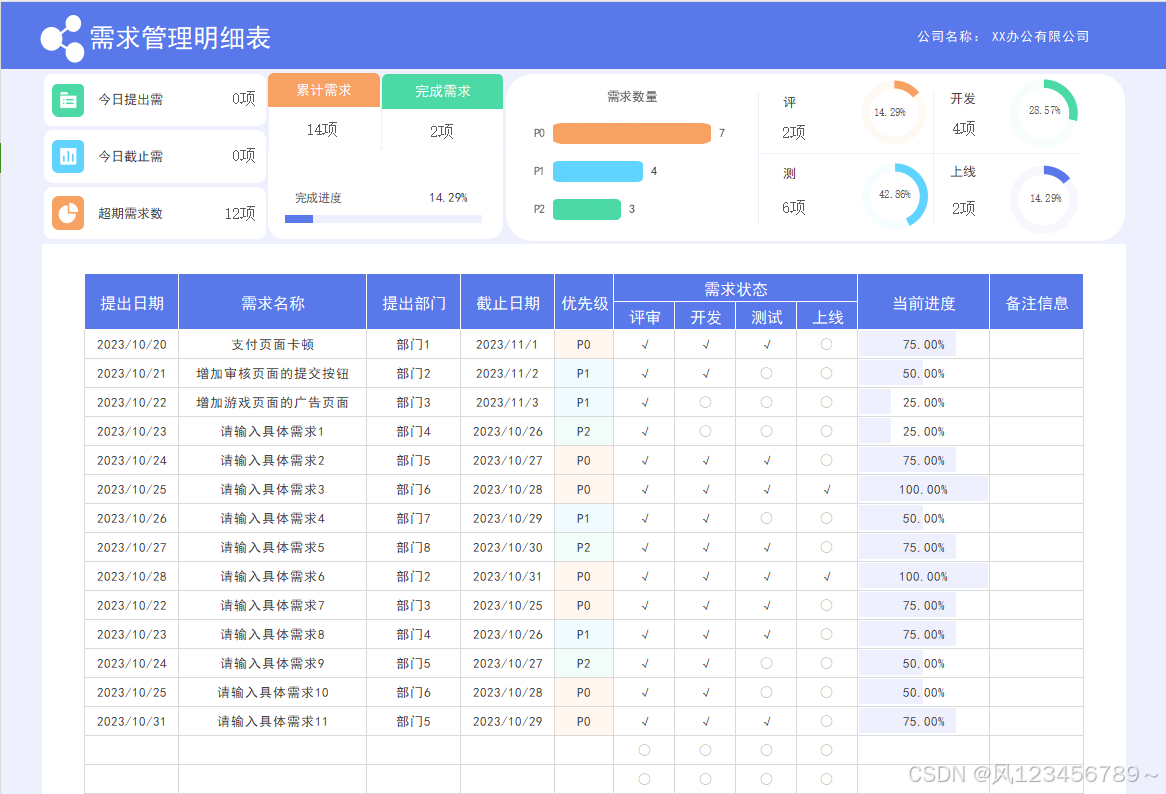Click checked 上线 mark for 请输入具体需求3
This screenshot has height=794, width=1166.
tap(827, 490)
